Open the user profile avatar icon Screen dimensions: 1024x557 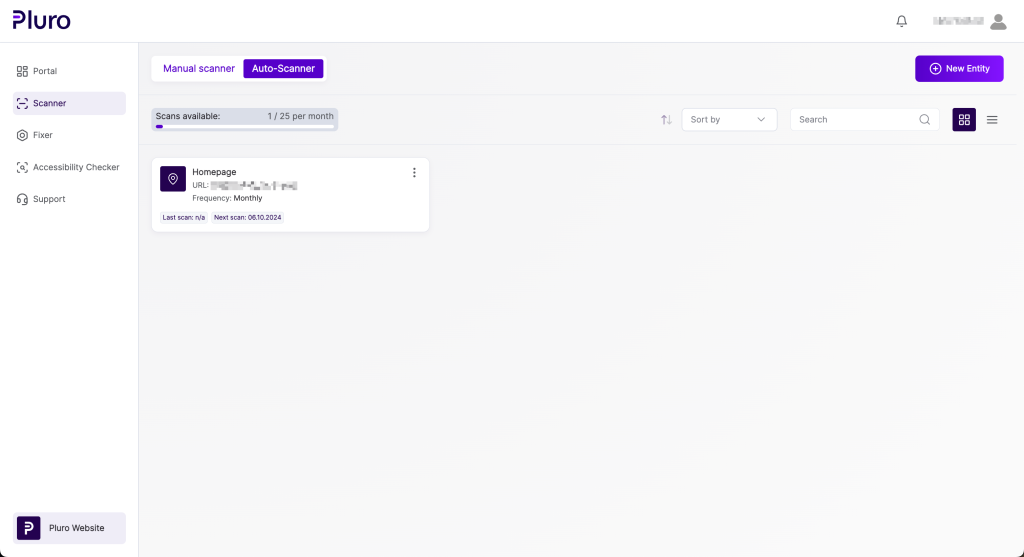997,21
